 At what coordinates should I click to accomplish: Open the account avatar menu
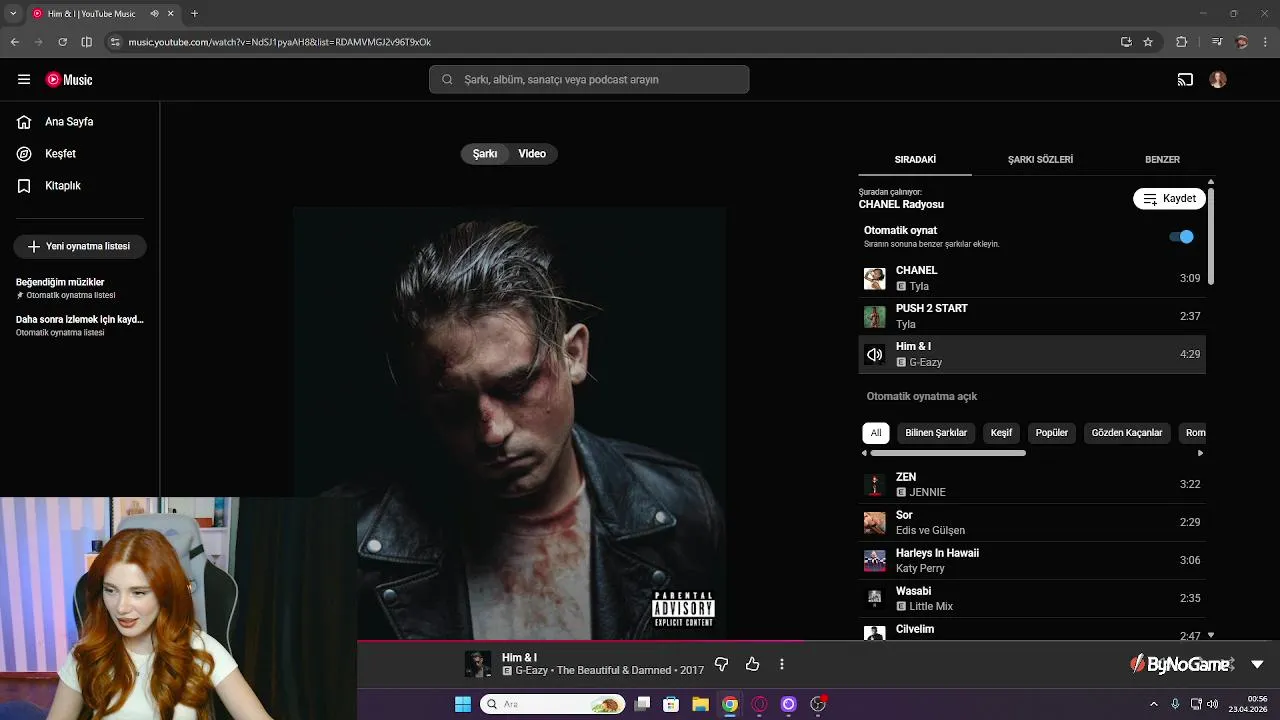coord(1217,80)
